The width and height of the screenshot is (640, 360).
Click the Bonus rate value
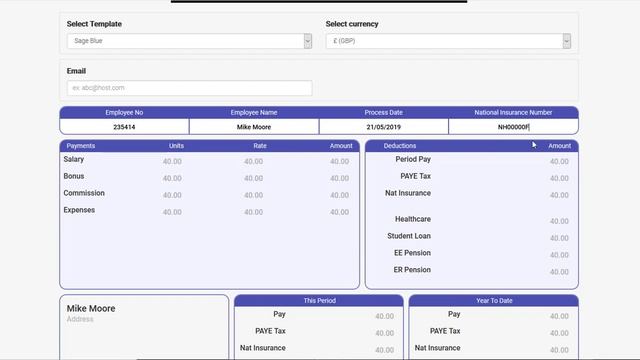(253, 178)
